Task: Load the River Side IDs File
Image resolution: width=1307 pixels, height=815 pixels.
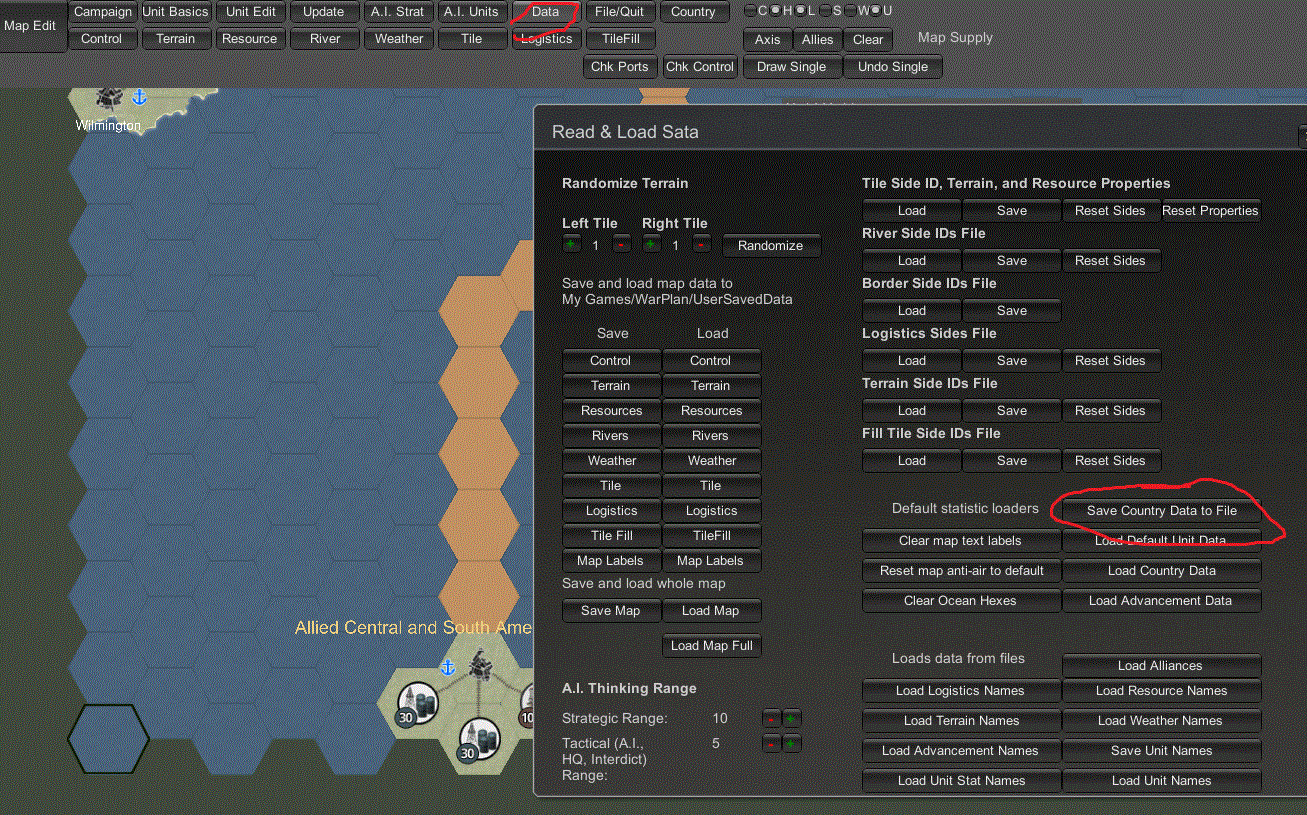Action: coord(912,261)
